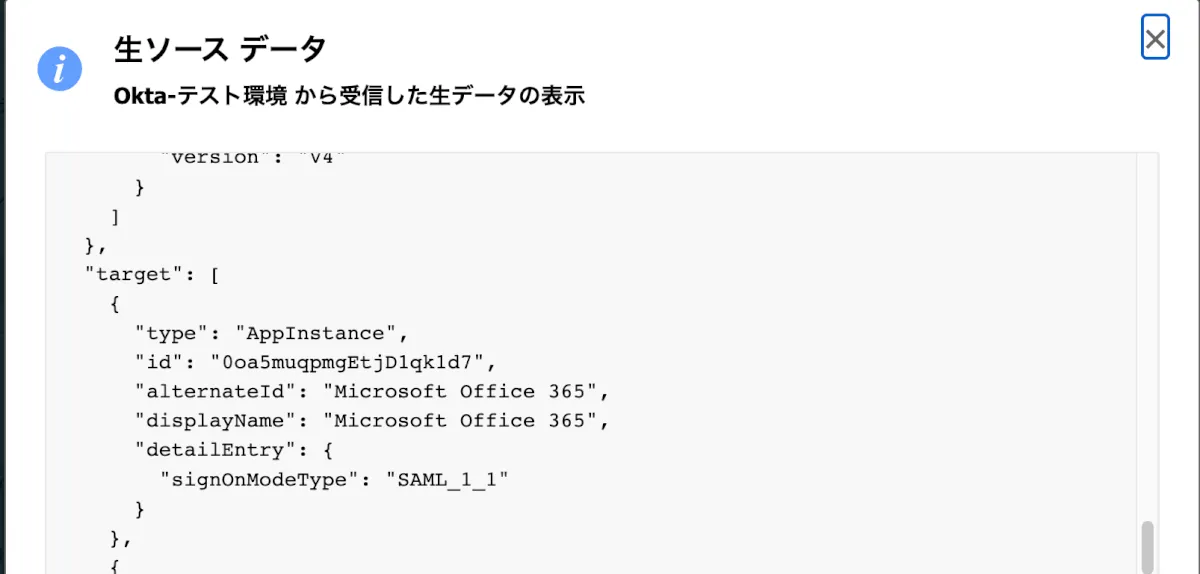
Task: Click the vertical scrollbar thumb
Action: click(x=1147, y=546)
